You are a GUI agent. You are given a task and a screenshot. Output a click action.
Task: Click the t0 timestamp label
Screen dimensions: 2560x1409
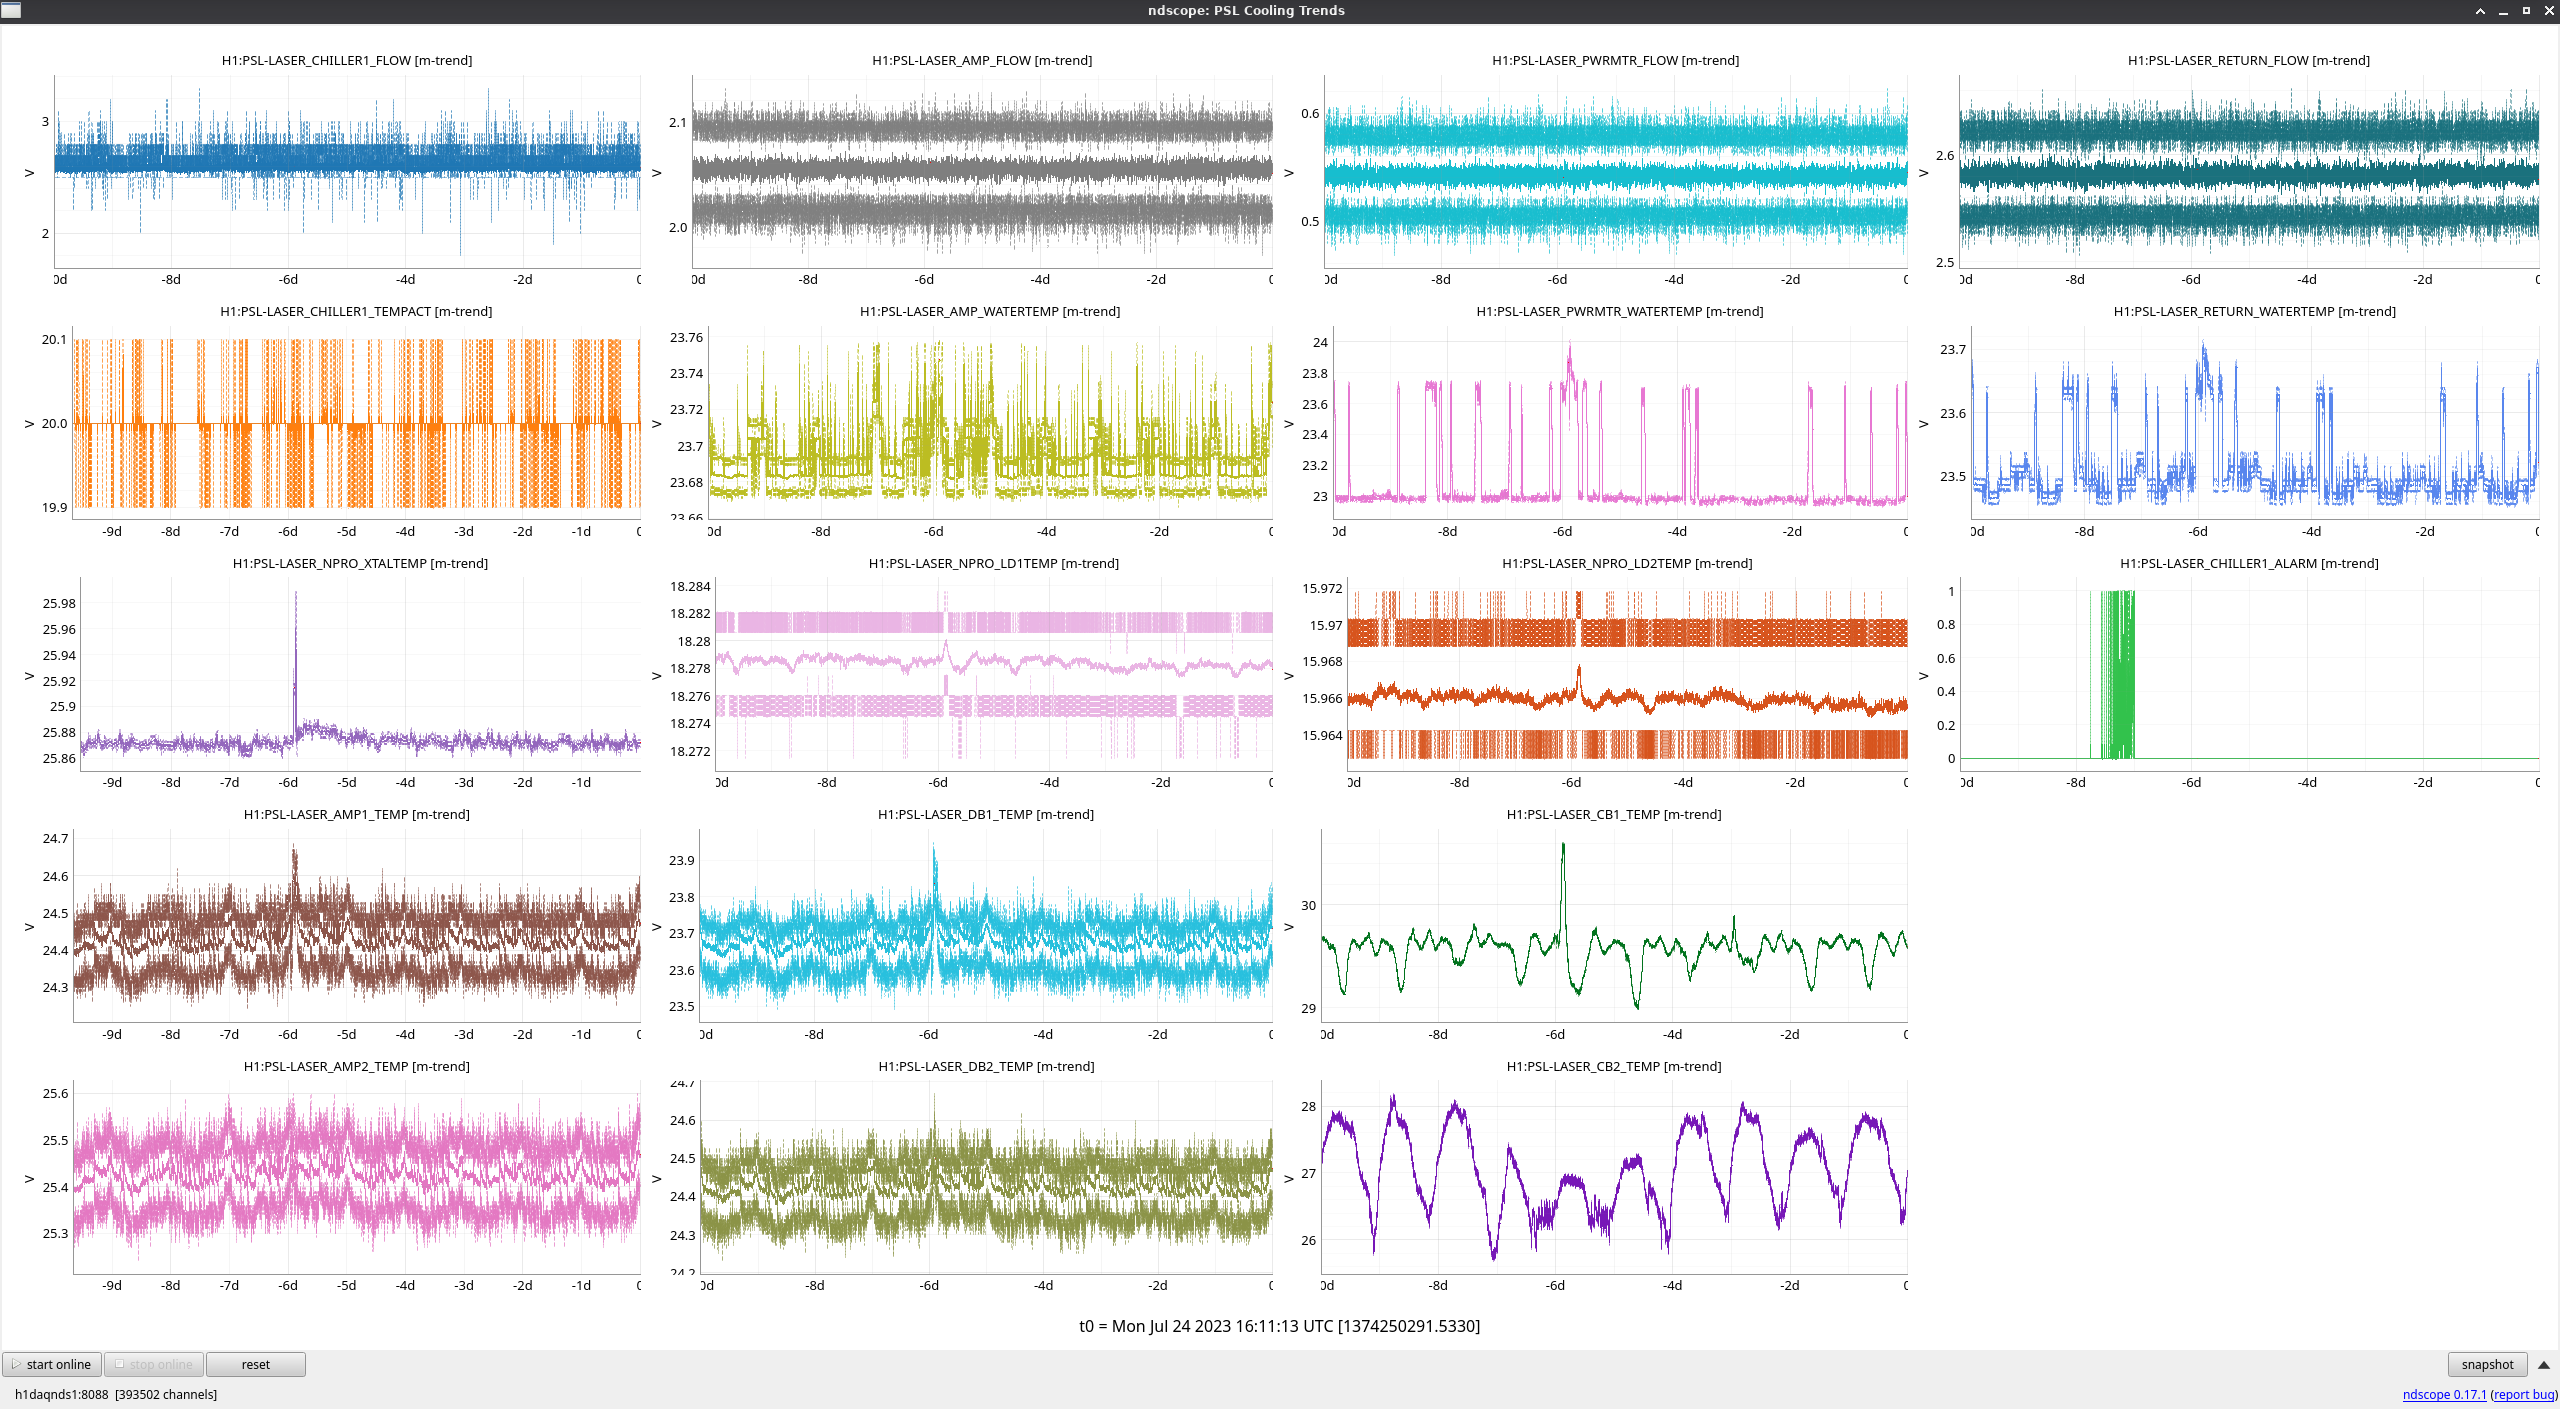pyautogui.click(x=1279, y=1326)
